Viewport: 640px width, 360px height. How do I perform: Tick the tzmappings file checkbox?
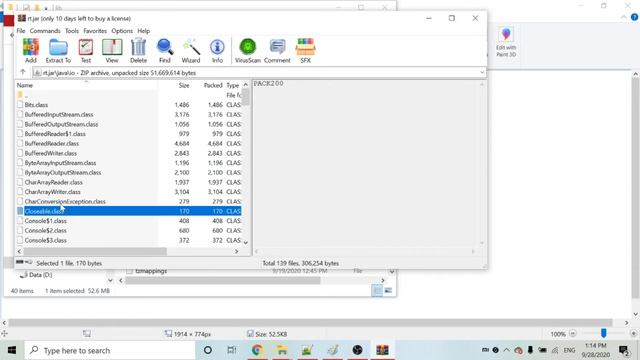coord(130,271)
